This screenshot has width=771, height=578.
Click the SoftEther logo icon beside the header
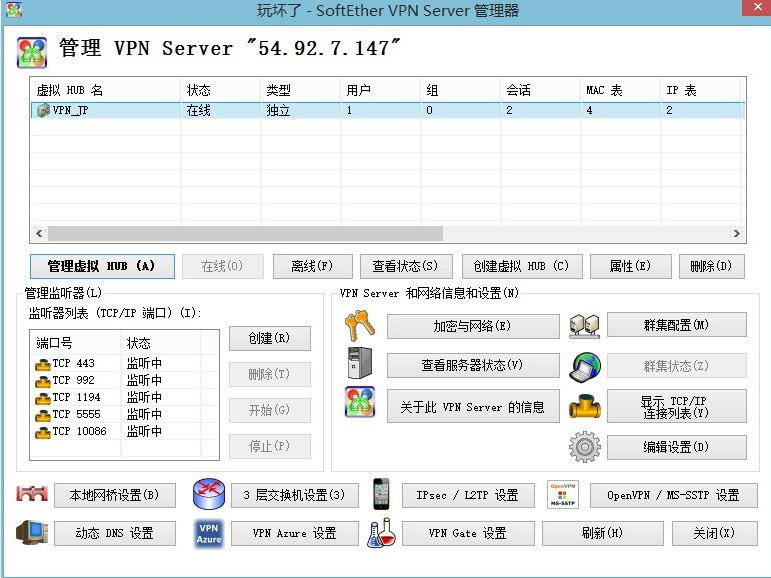(x=32, y=52)
